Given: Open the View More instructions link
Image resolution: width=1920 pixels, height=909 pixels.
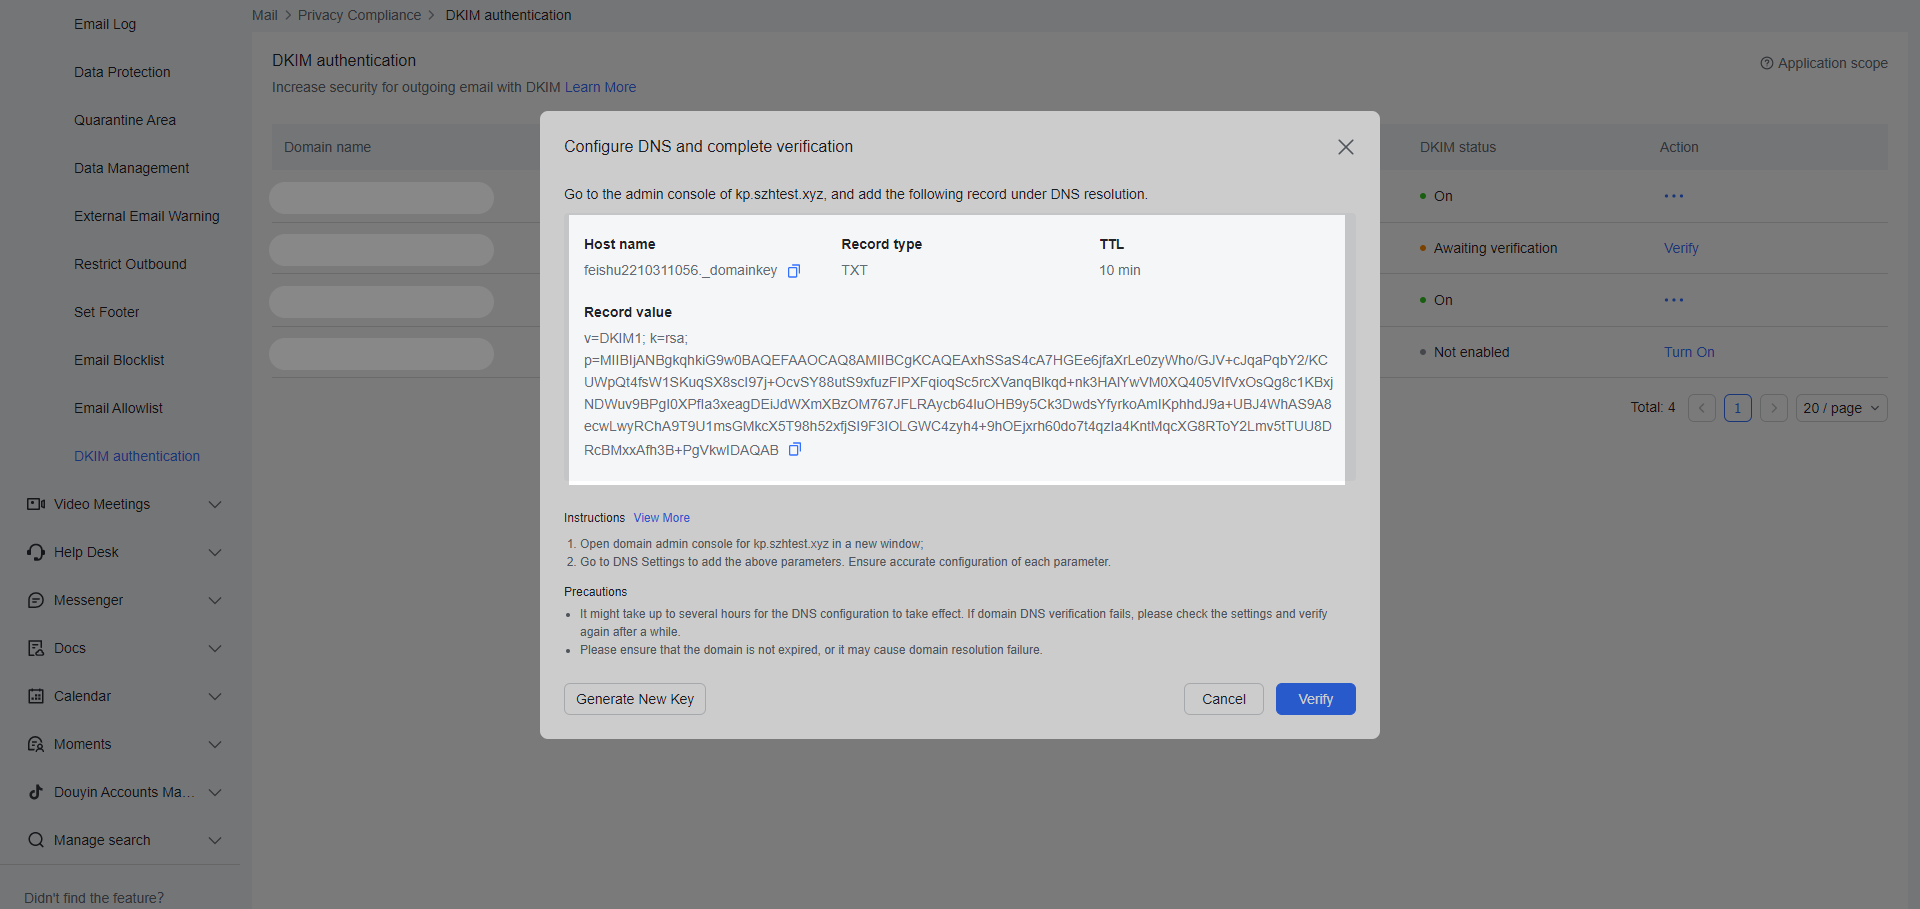Looking at the screenshot, I should click(x=660, y=518).
